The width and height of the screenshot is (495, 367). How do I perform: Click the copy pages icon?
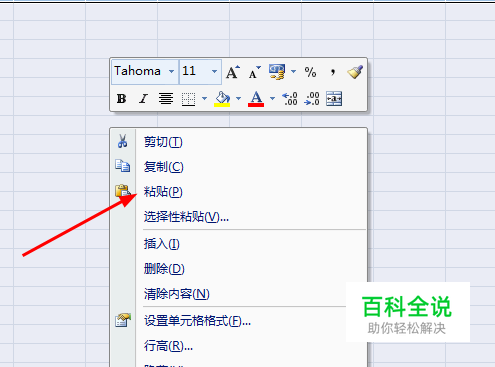click(x=123, y=166)
